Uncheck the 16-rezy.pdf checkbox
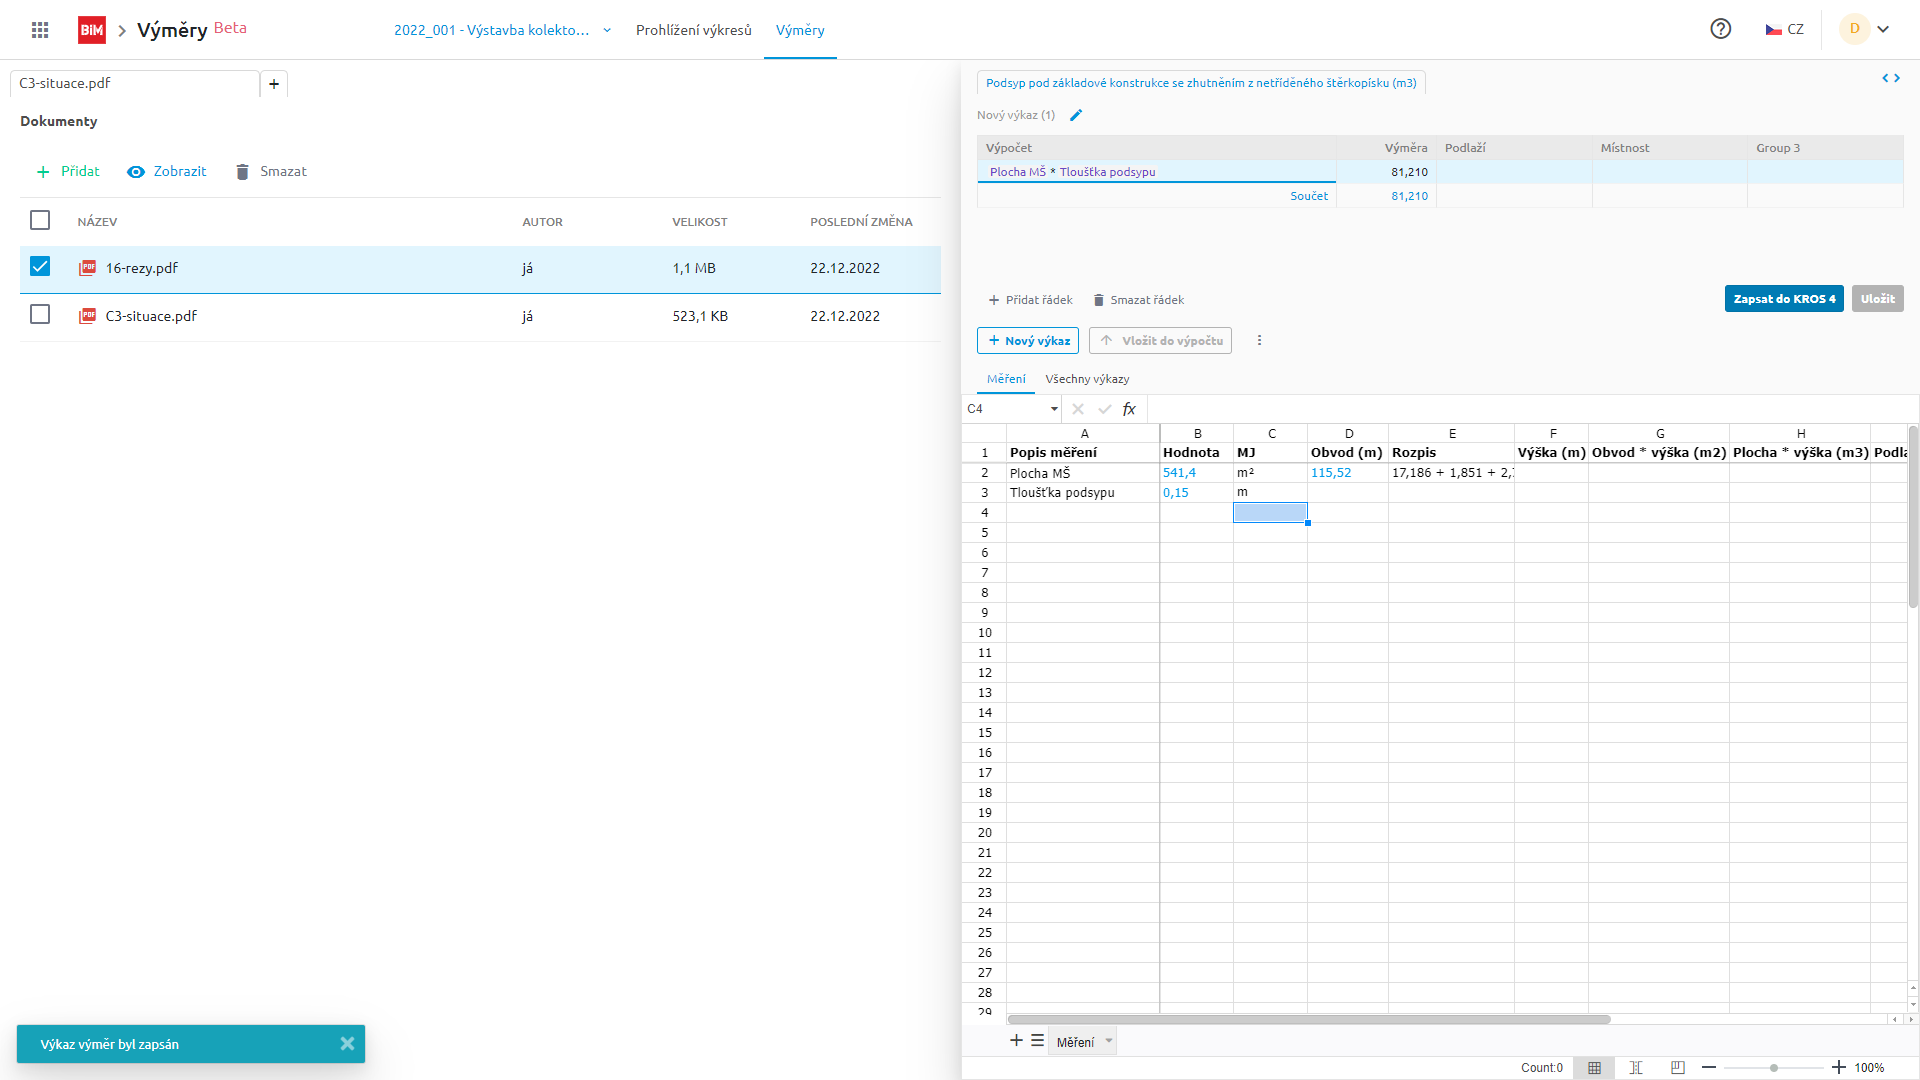 click(40, 266)
